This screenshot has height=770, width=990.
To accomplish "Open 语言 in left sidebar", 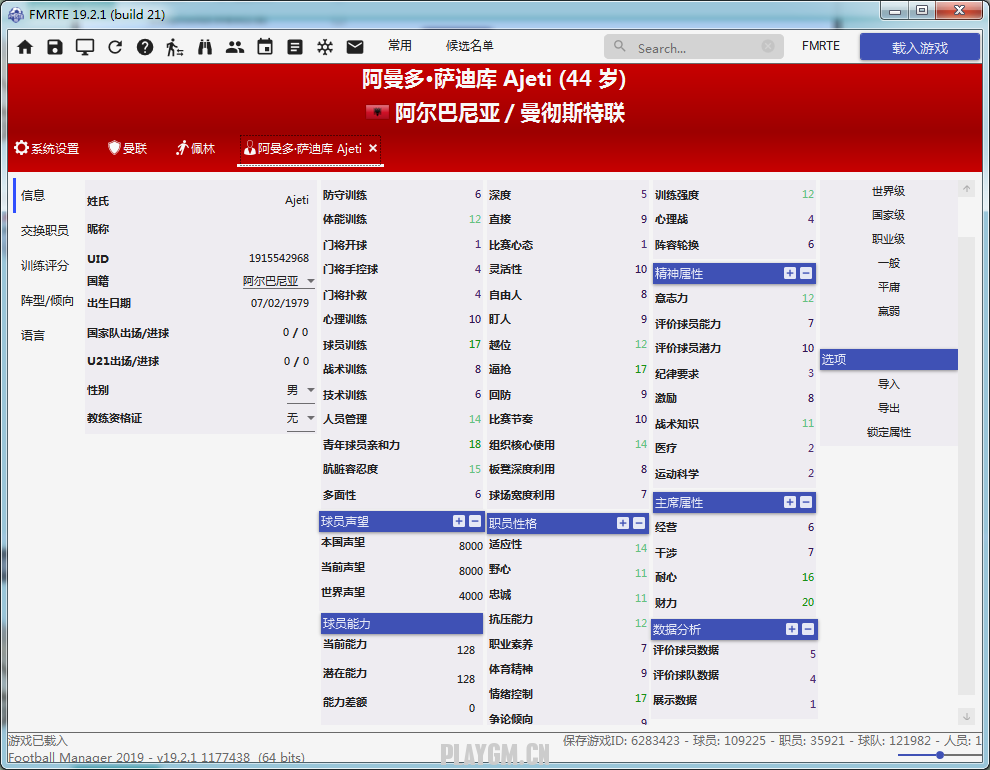I will pos(33,335).
